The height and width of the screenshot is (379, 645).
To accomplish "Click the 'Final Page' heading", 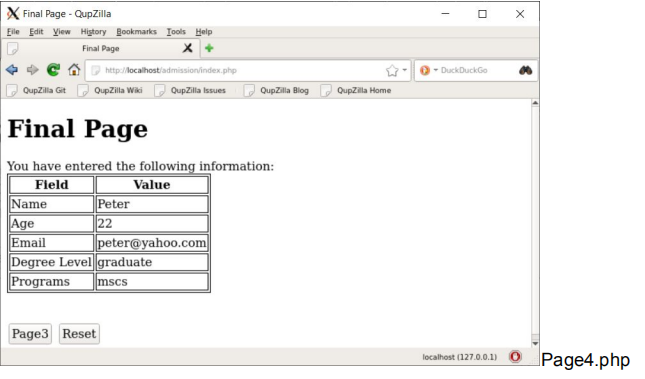I will tap(78, 129).
